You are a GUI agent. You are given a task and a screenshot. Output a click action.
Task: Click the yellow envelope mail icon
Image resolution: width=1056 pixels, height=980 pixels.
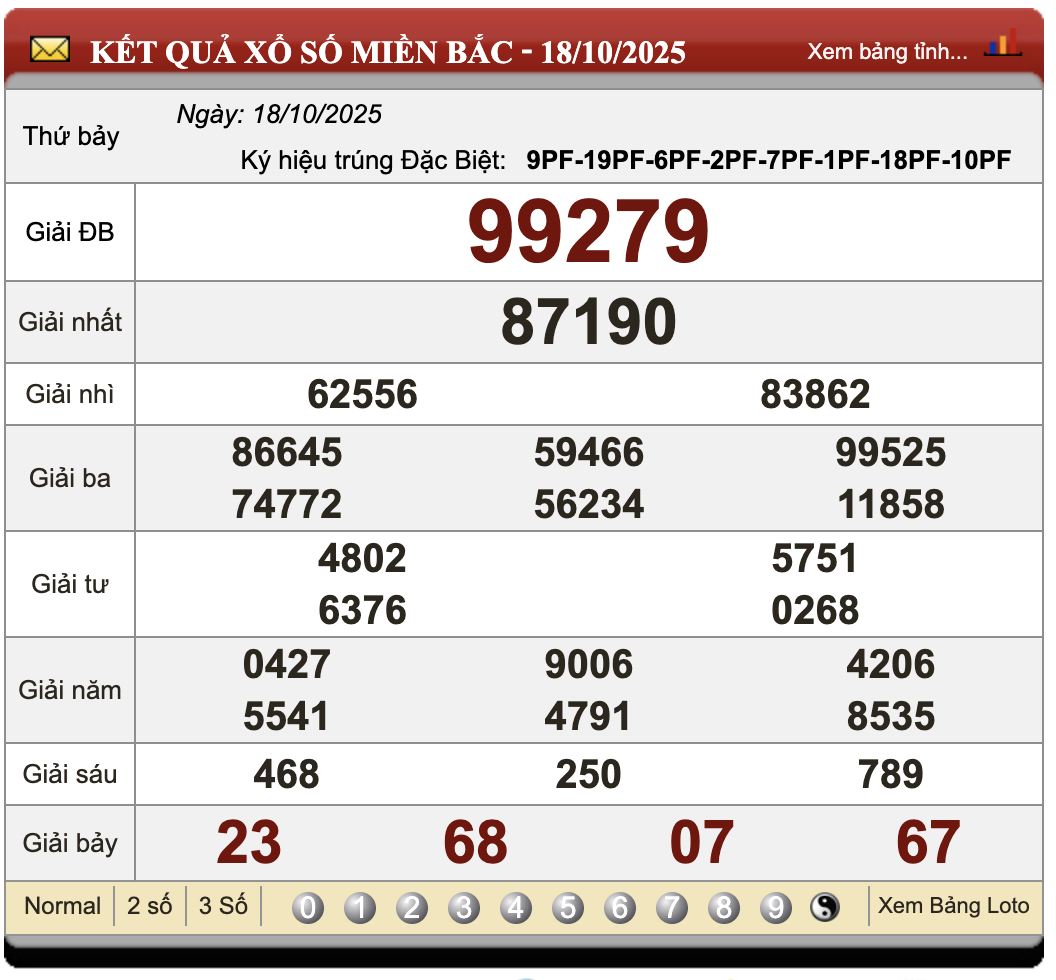pyautogui.click(x=50, y=46)
